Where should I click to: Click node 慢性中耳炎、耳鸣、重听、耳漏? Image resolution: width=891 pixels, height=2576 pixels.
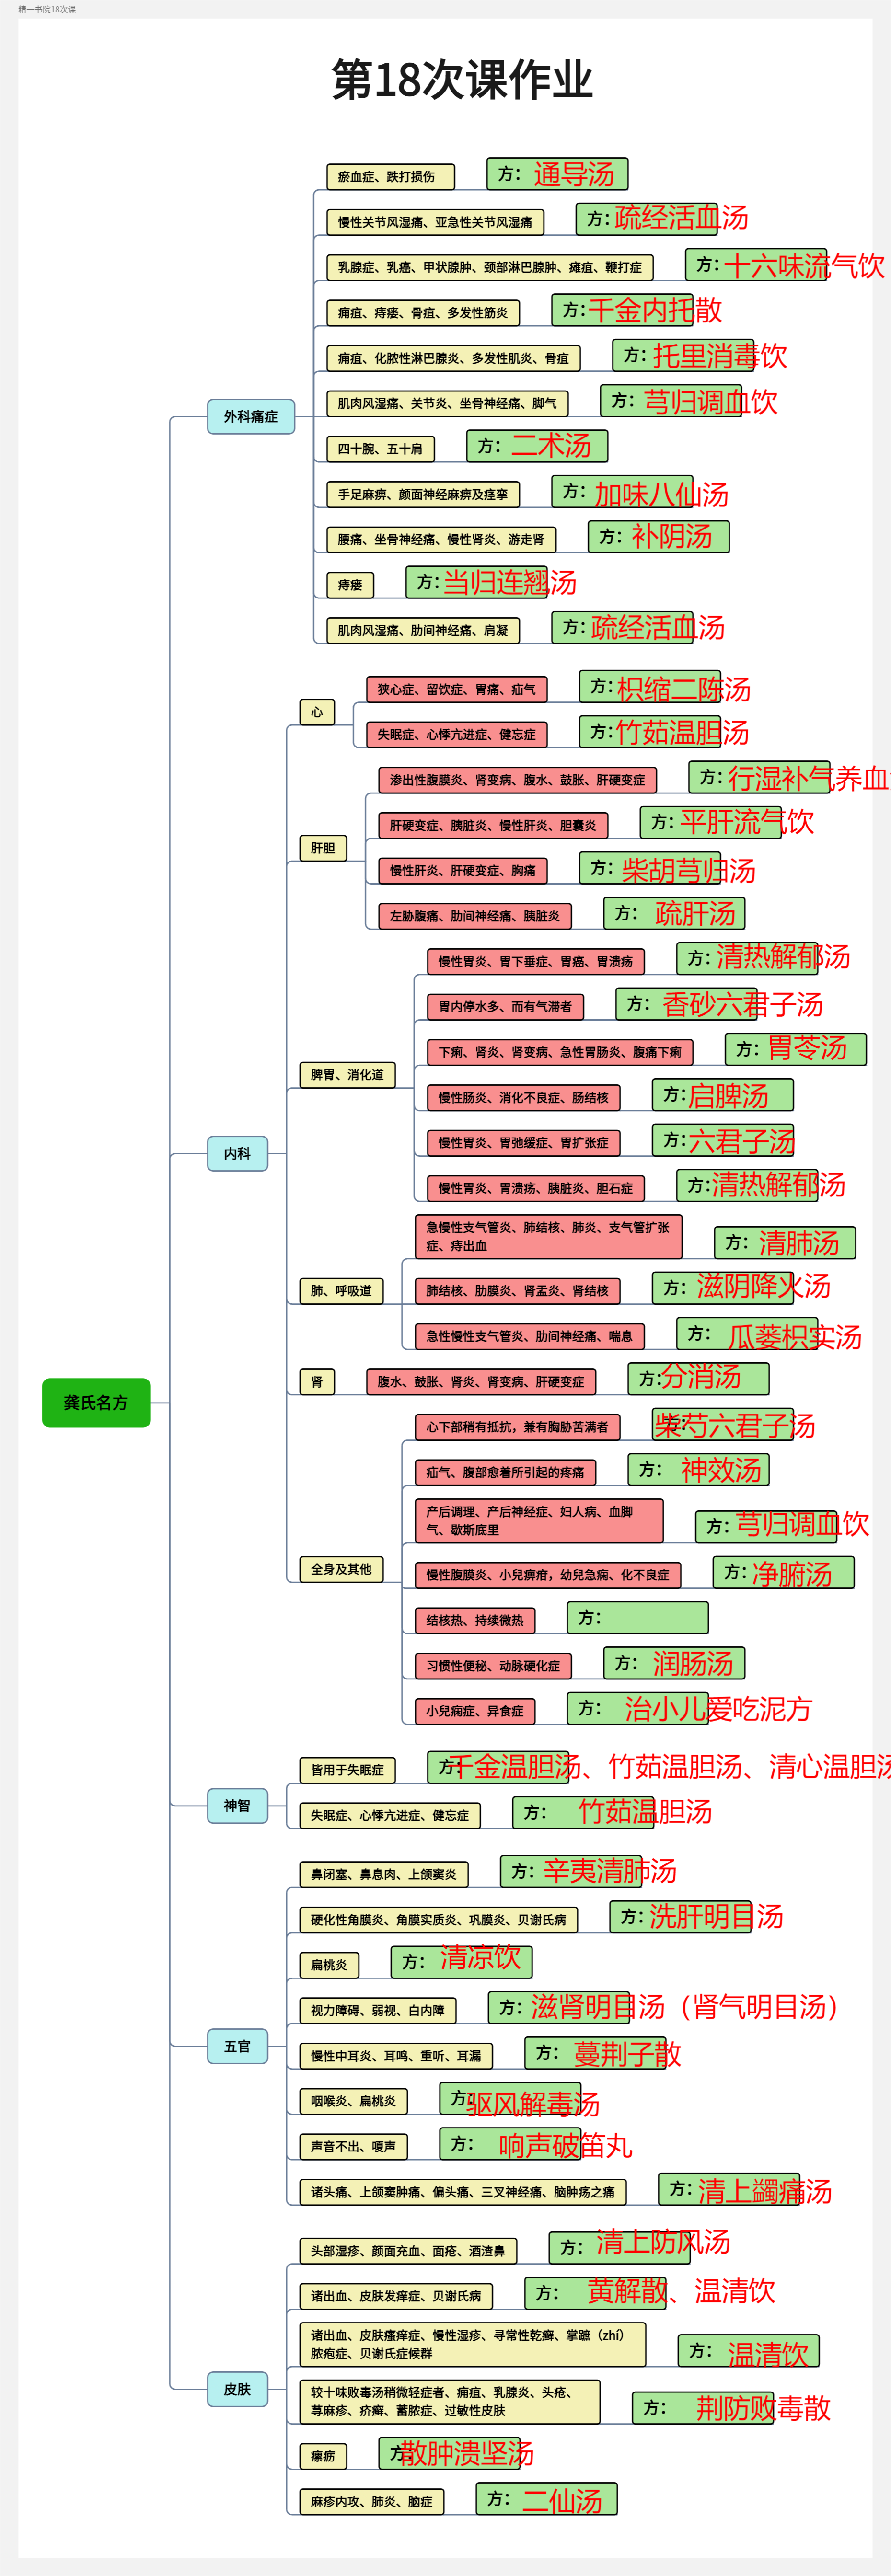coord(396,2056)
